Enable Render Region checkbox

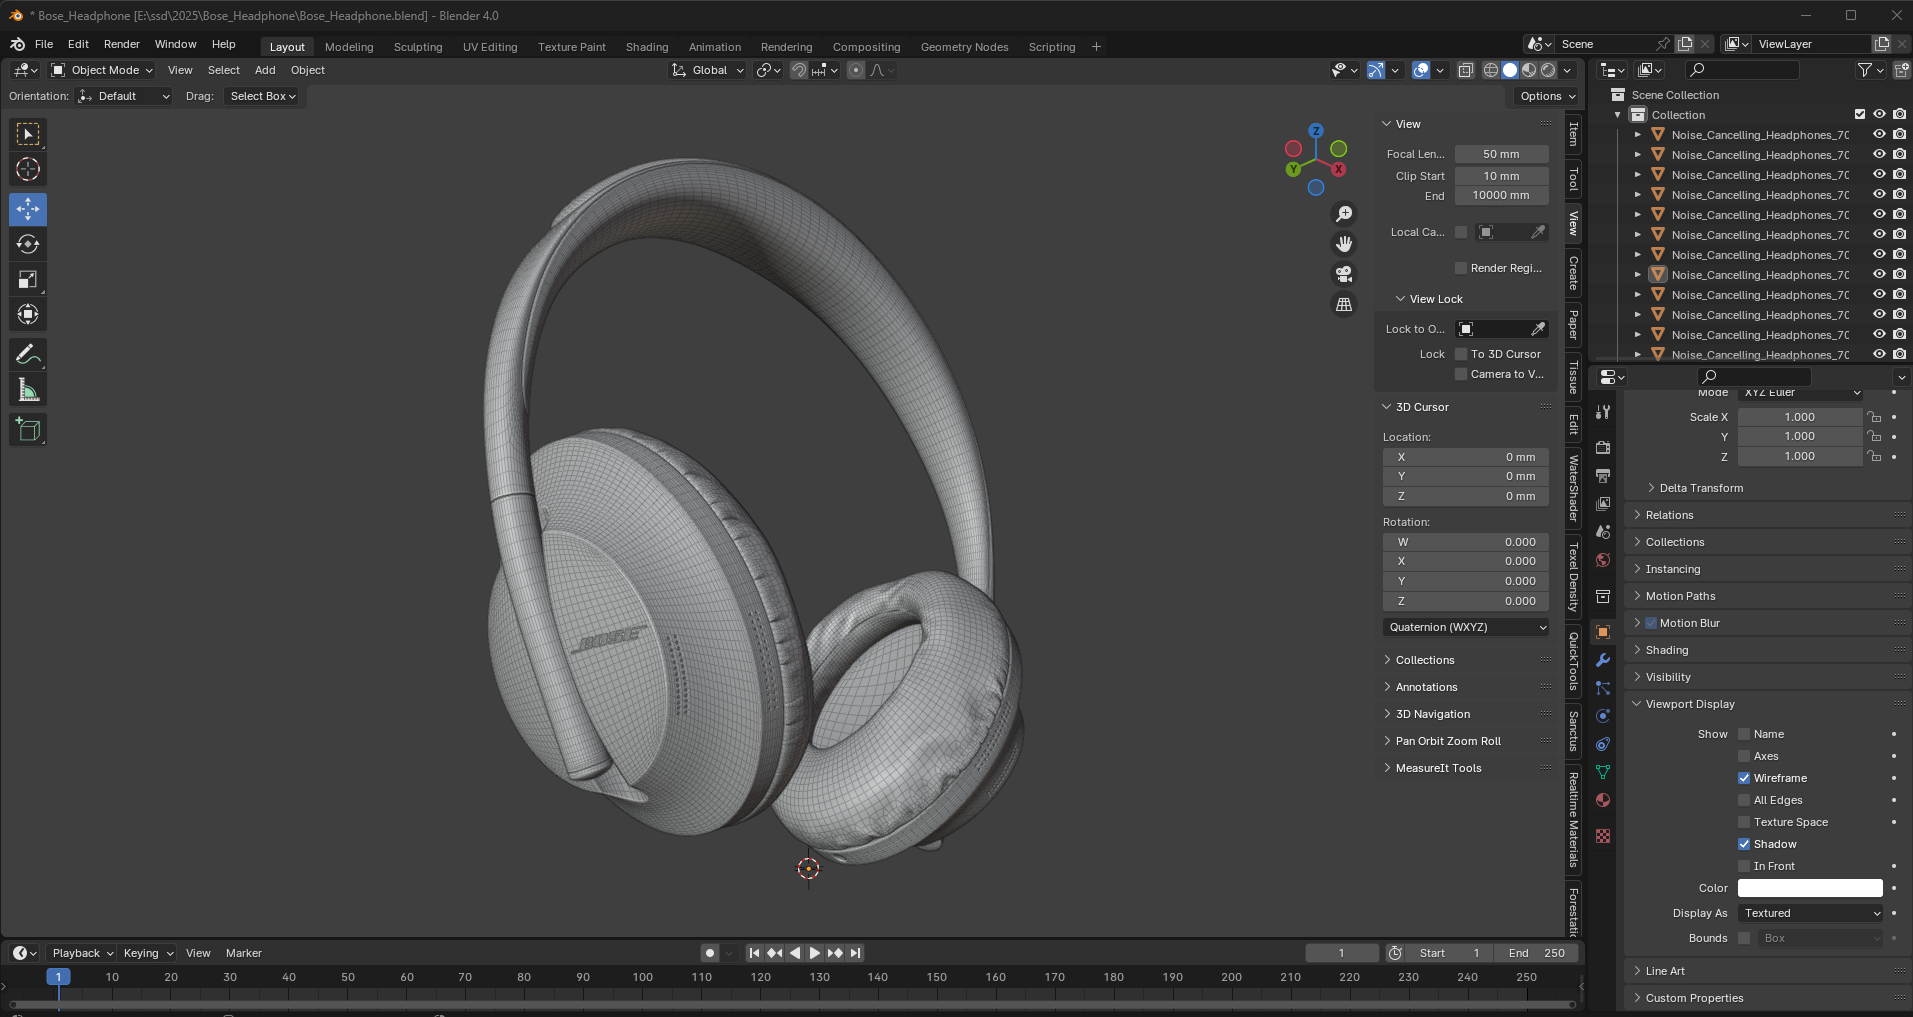coord(1461,268)
